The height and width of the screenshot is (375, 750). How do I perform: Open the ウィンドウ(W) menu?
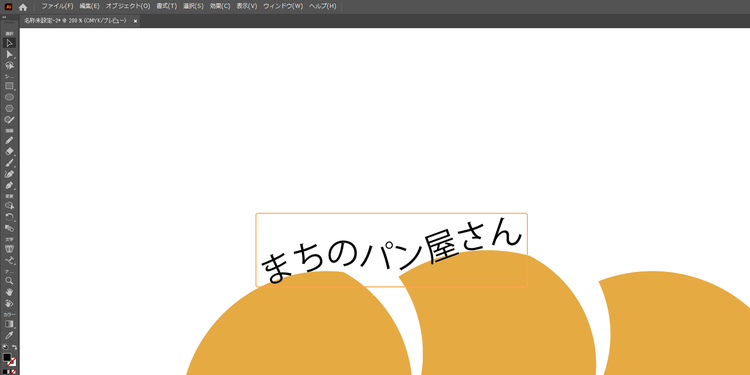pyautogui.click(x=283, y=6)
